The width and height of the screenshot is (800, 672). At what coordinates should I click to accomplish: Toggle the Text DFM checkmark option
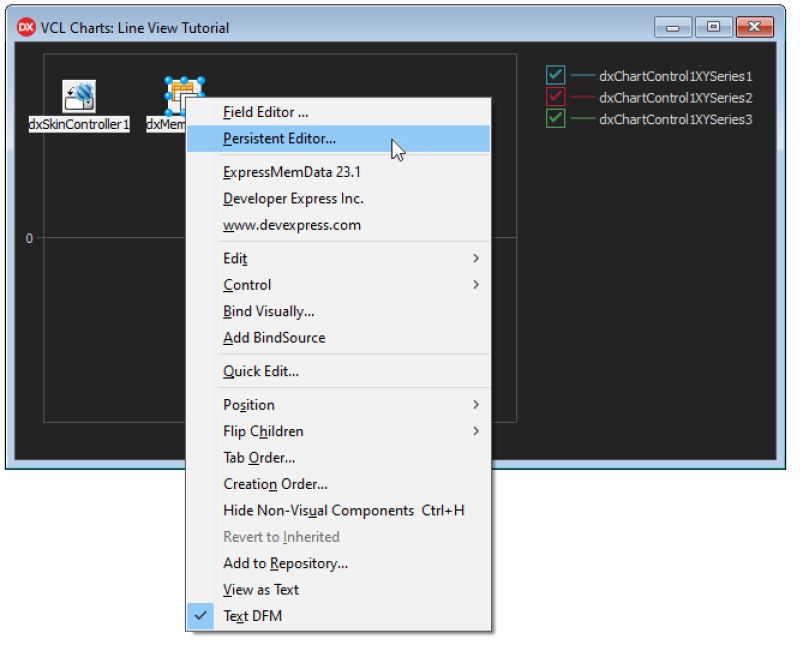click(338, 616)
